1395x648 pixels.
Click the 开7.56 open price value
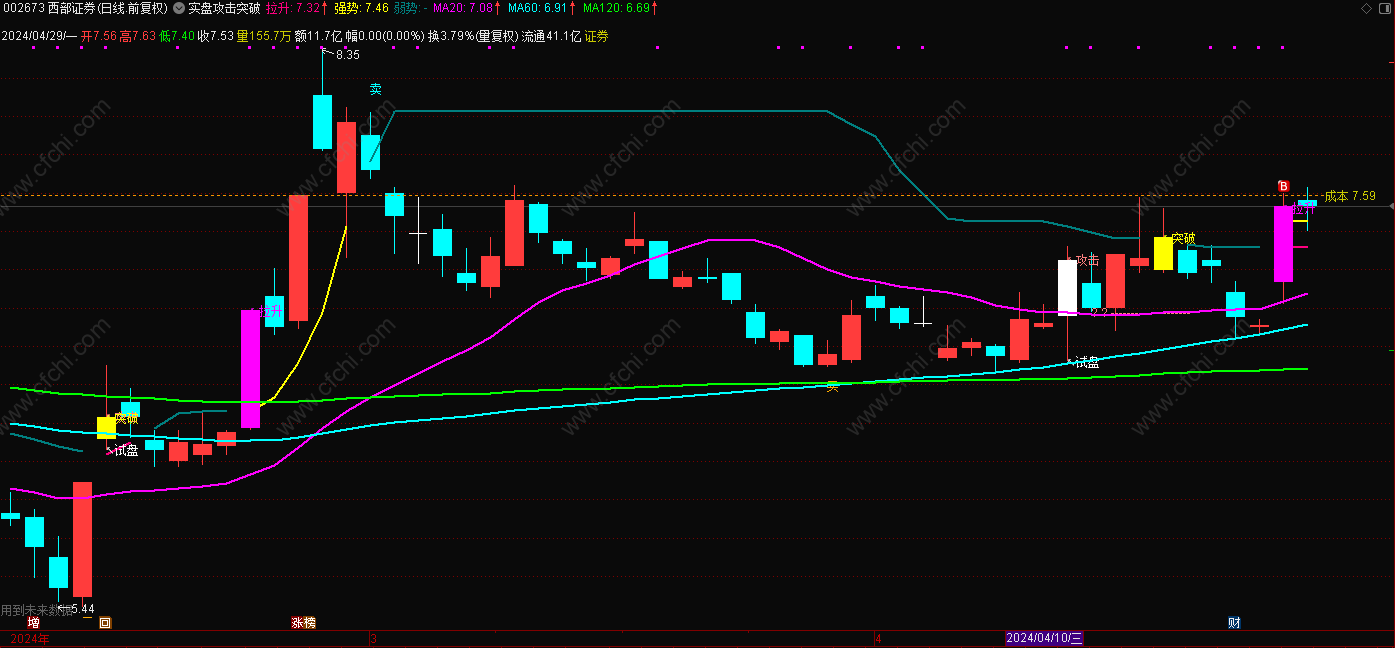click(98, 36)
